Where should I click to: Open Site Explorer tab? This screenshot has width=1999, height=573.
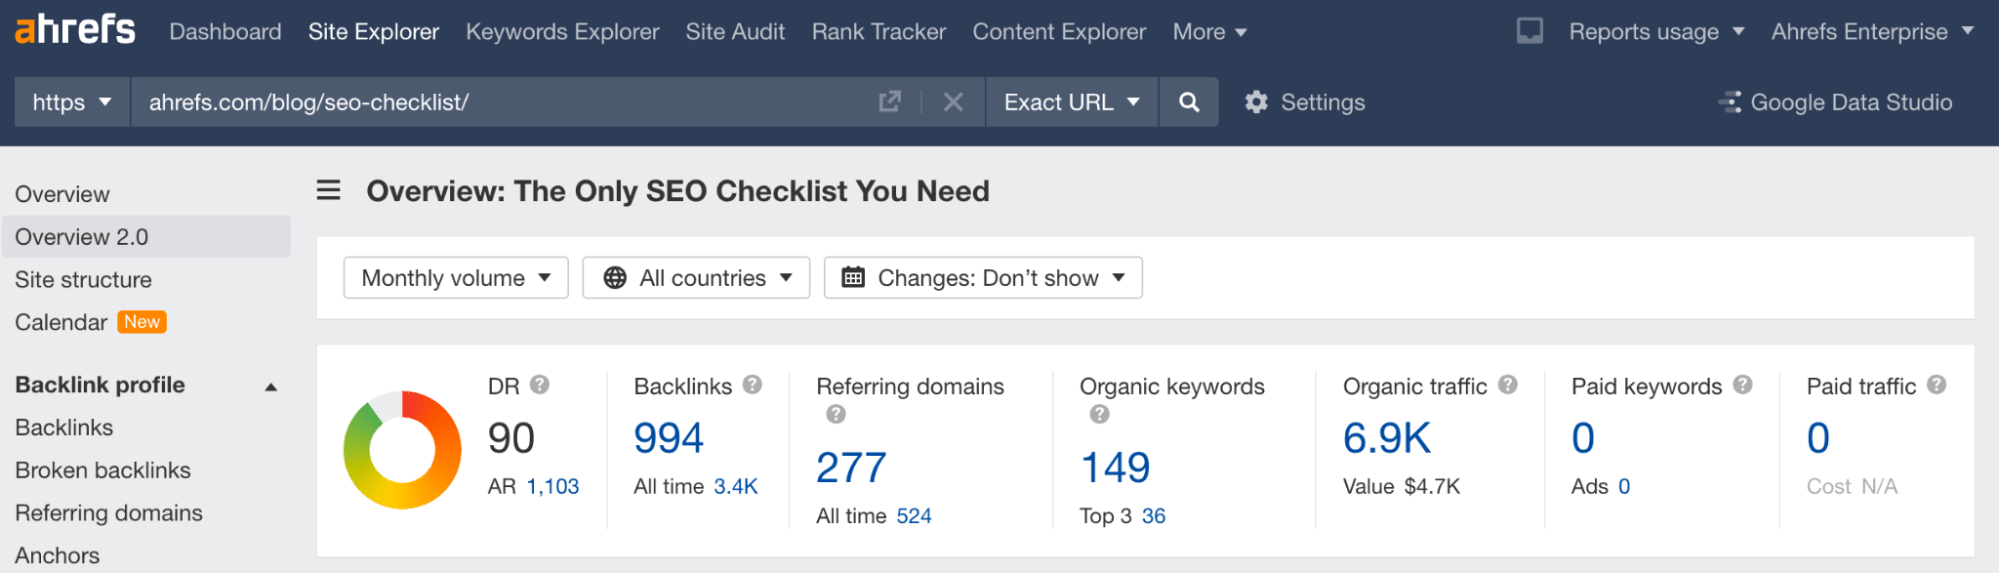click(373, 32)
